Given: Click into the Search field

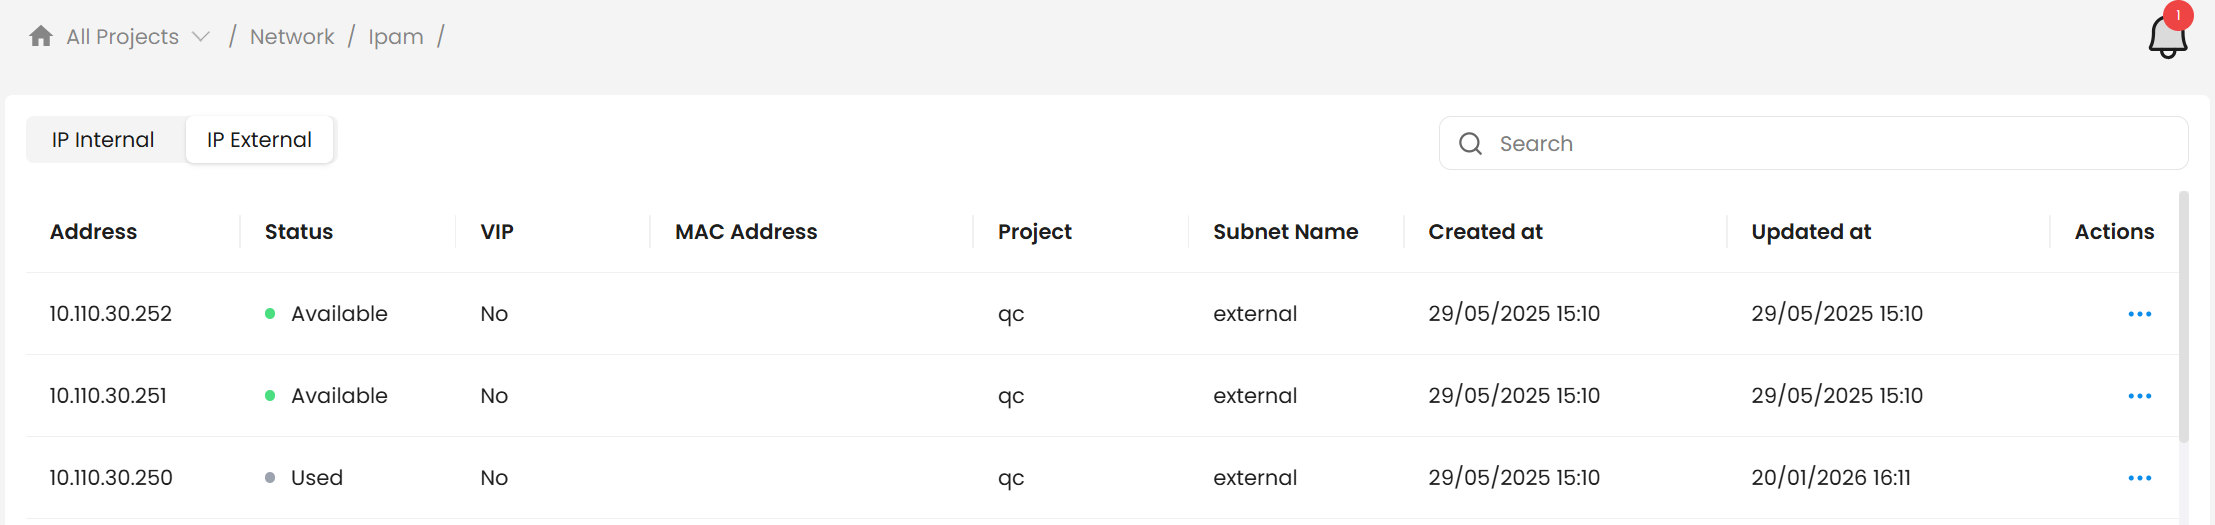Looking at the screenshot, I should pos(1830,144).
